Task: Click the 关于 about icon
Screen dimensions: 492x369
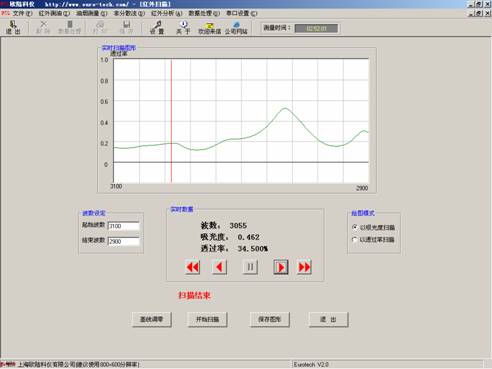Action: click(183, 27)
